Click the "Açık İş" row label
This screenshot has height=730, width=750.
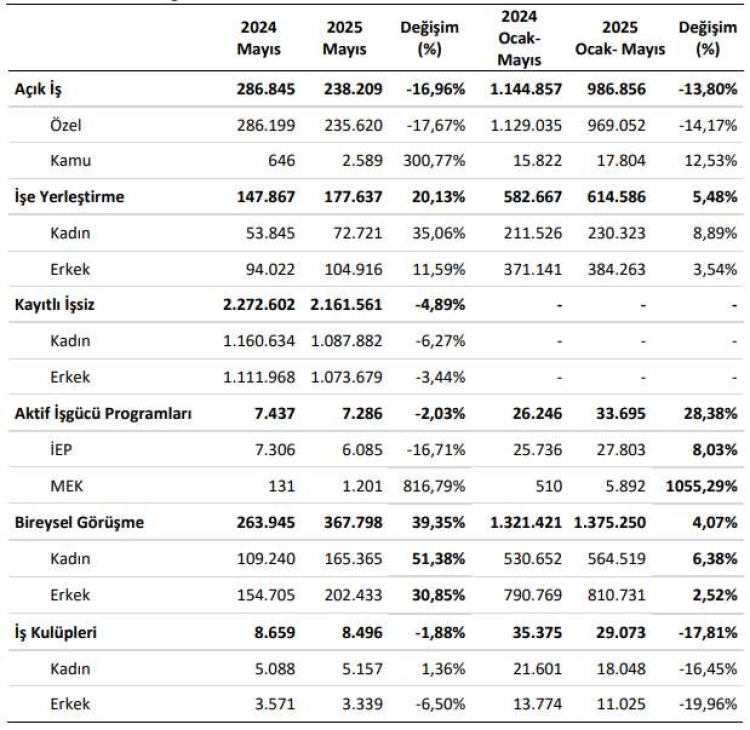point(40,89)
